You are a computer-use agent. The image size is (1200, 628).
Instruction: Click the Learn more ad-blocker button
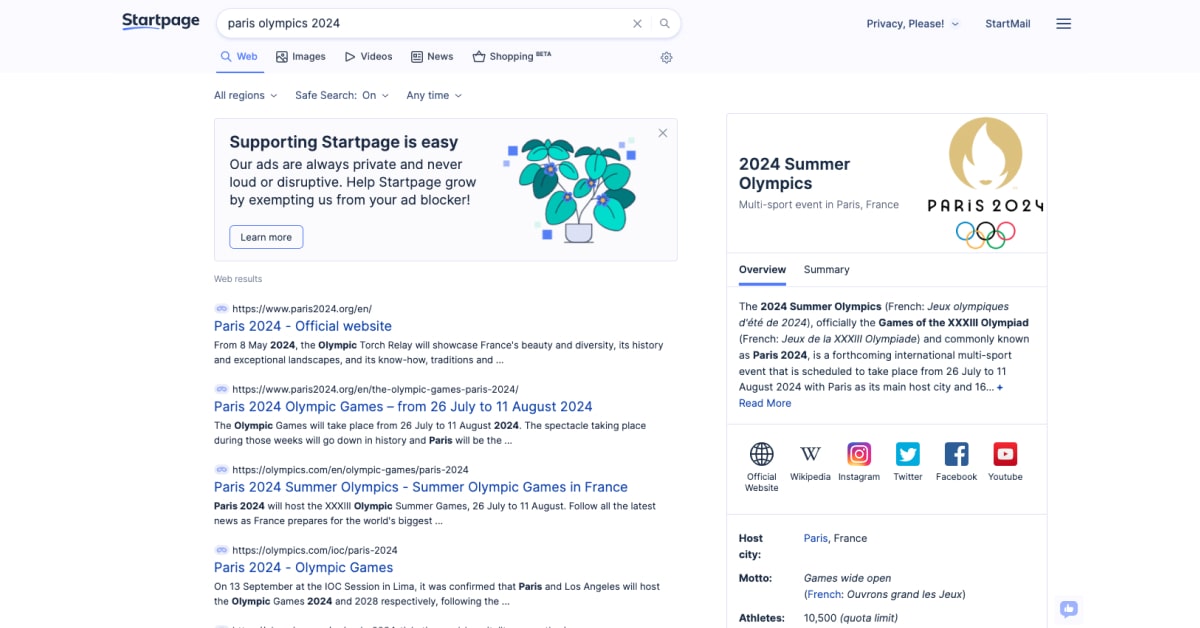(x=265, y=237)
